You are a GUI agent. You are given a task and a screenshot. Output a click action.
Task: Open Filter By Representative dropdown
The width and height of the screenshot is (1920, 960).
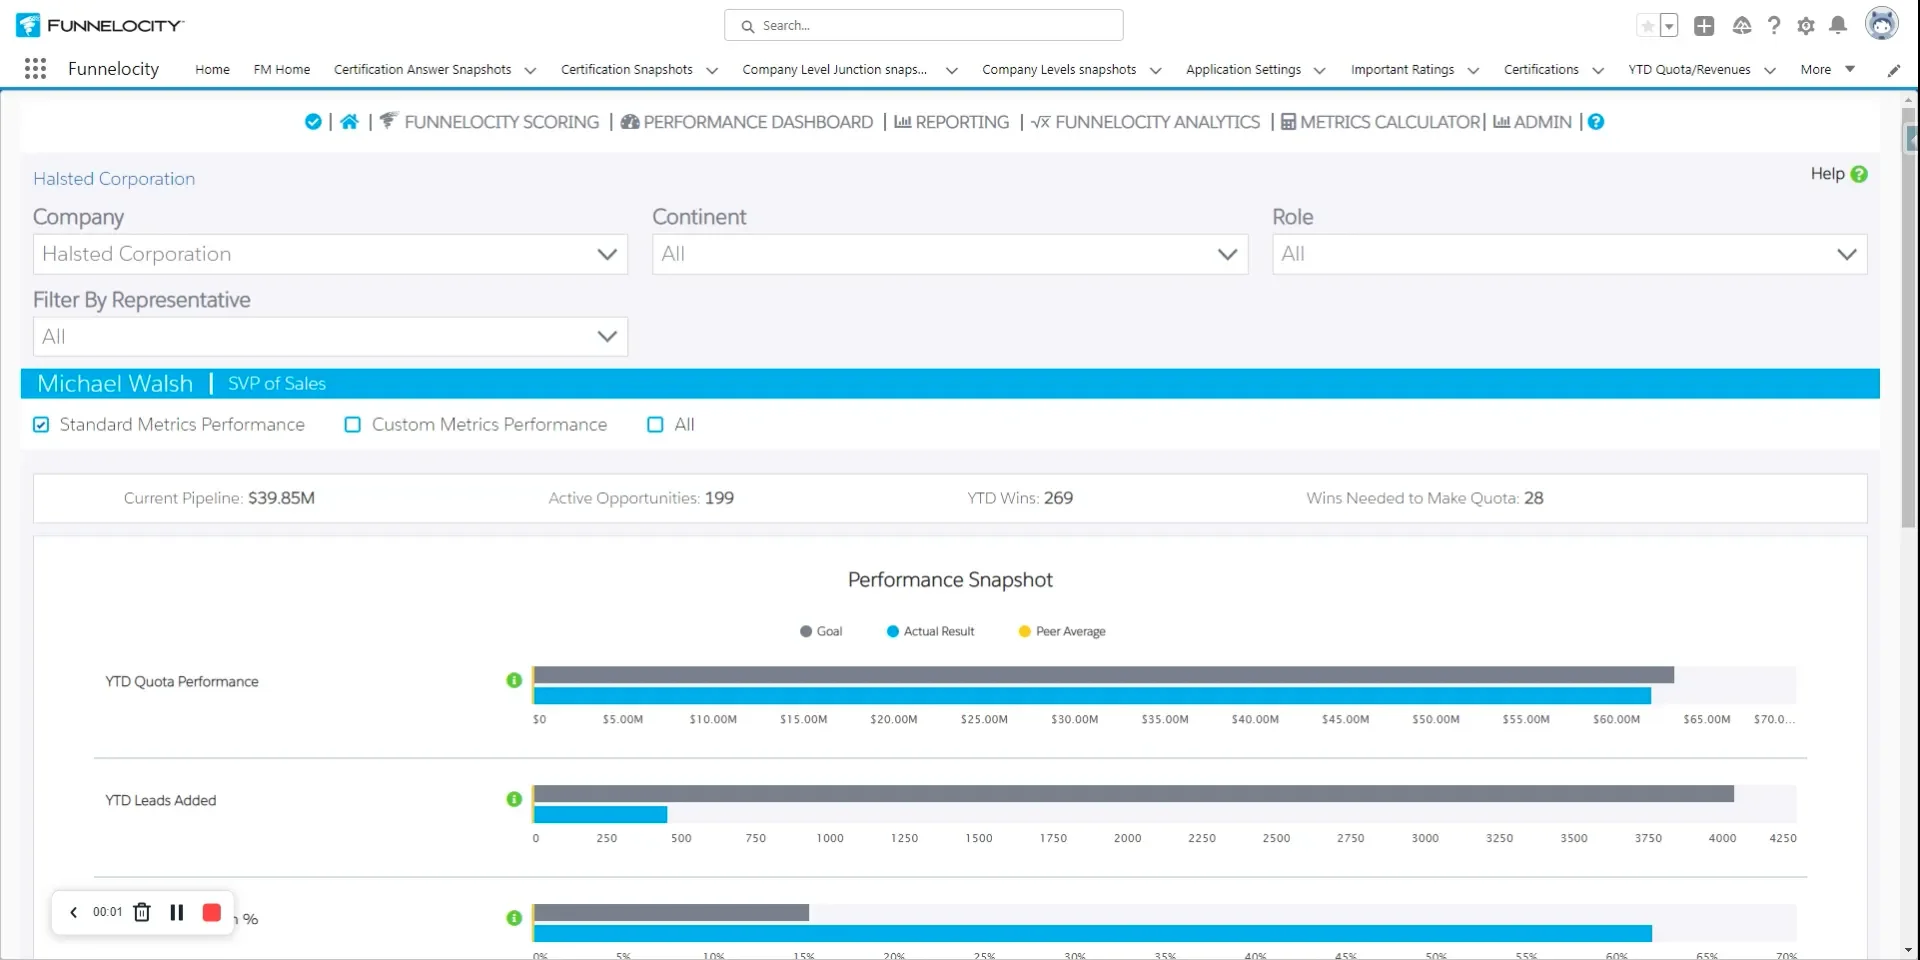click(330, 337)
